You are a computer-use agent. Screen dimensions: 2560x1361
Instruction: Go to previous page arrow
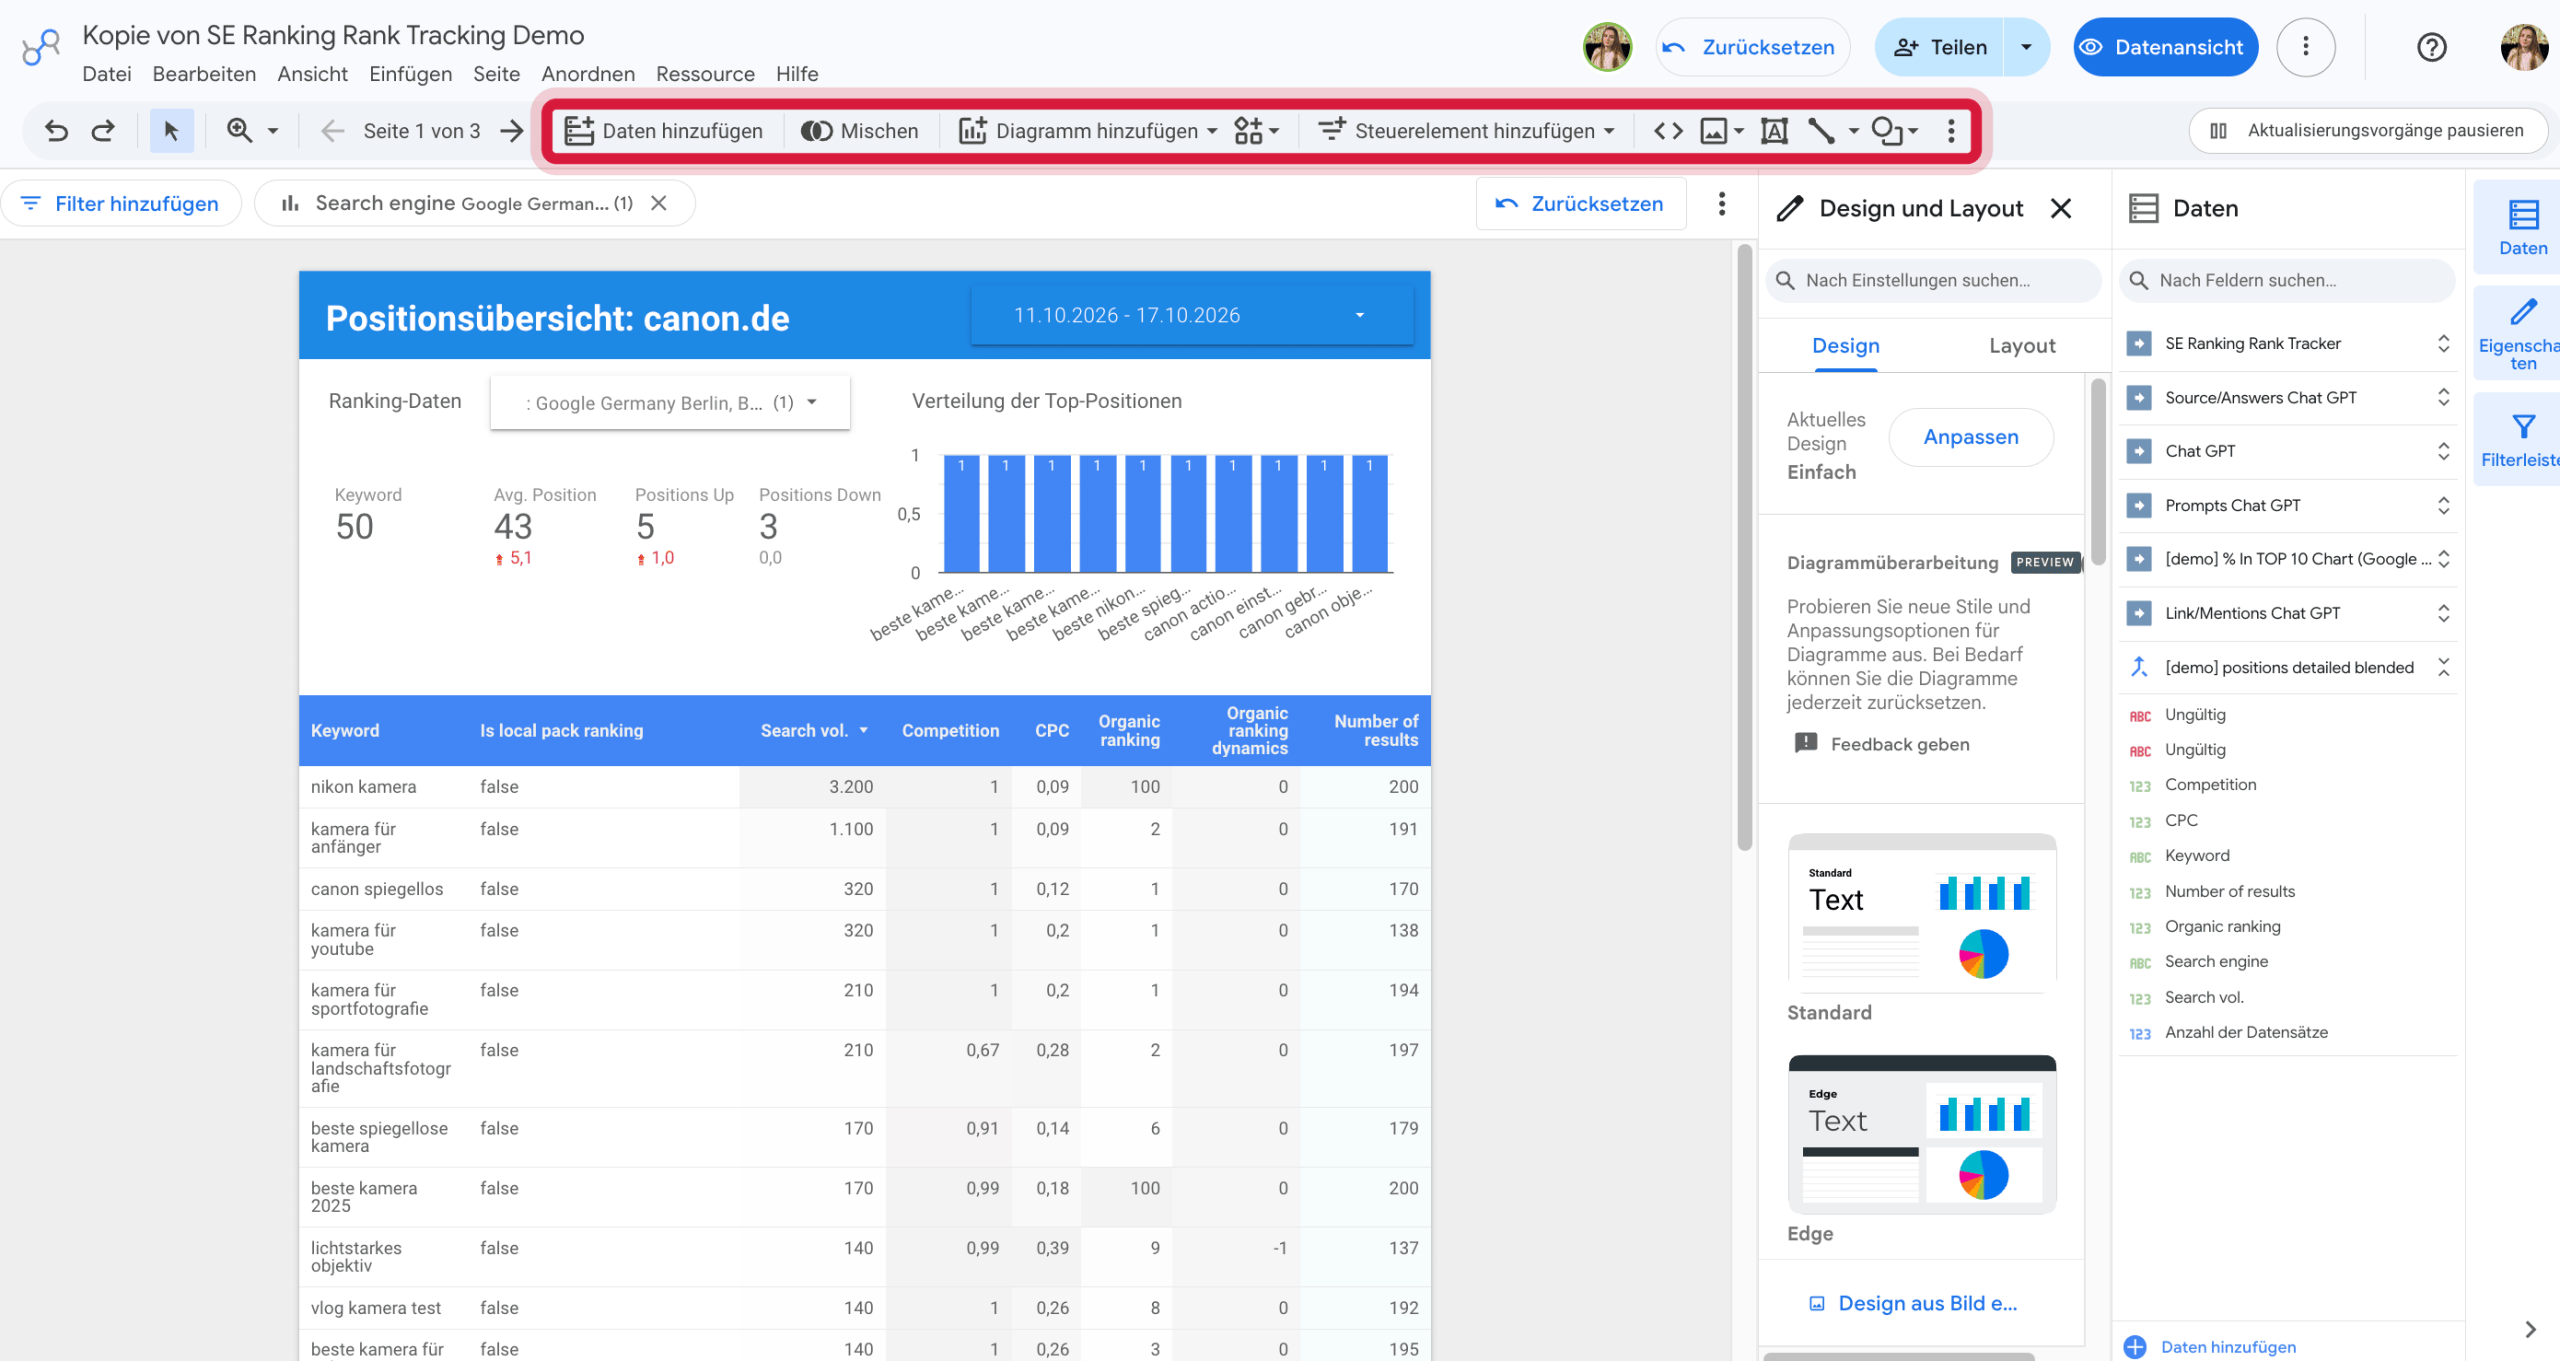332,131
